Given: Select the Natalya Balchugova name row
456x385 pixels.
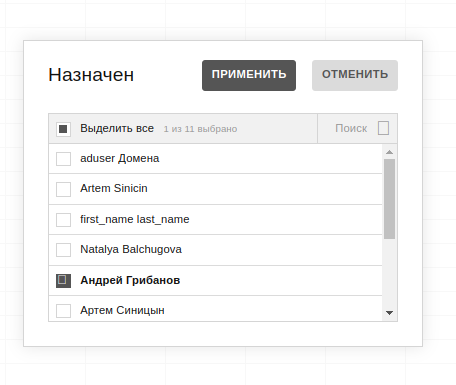Looking at the screenshot, I should pyautogui.click(x=215, y=250).
